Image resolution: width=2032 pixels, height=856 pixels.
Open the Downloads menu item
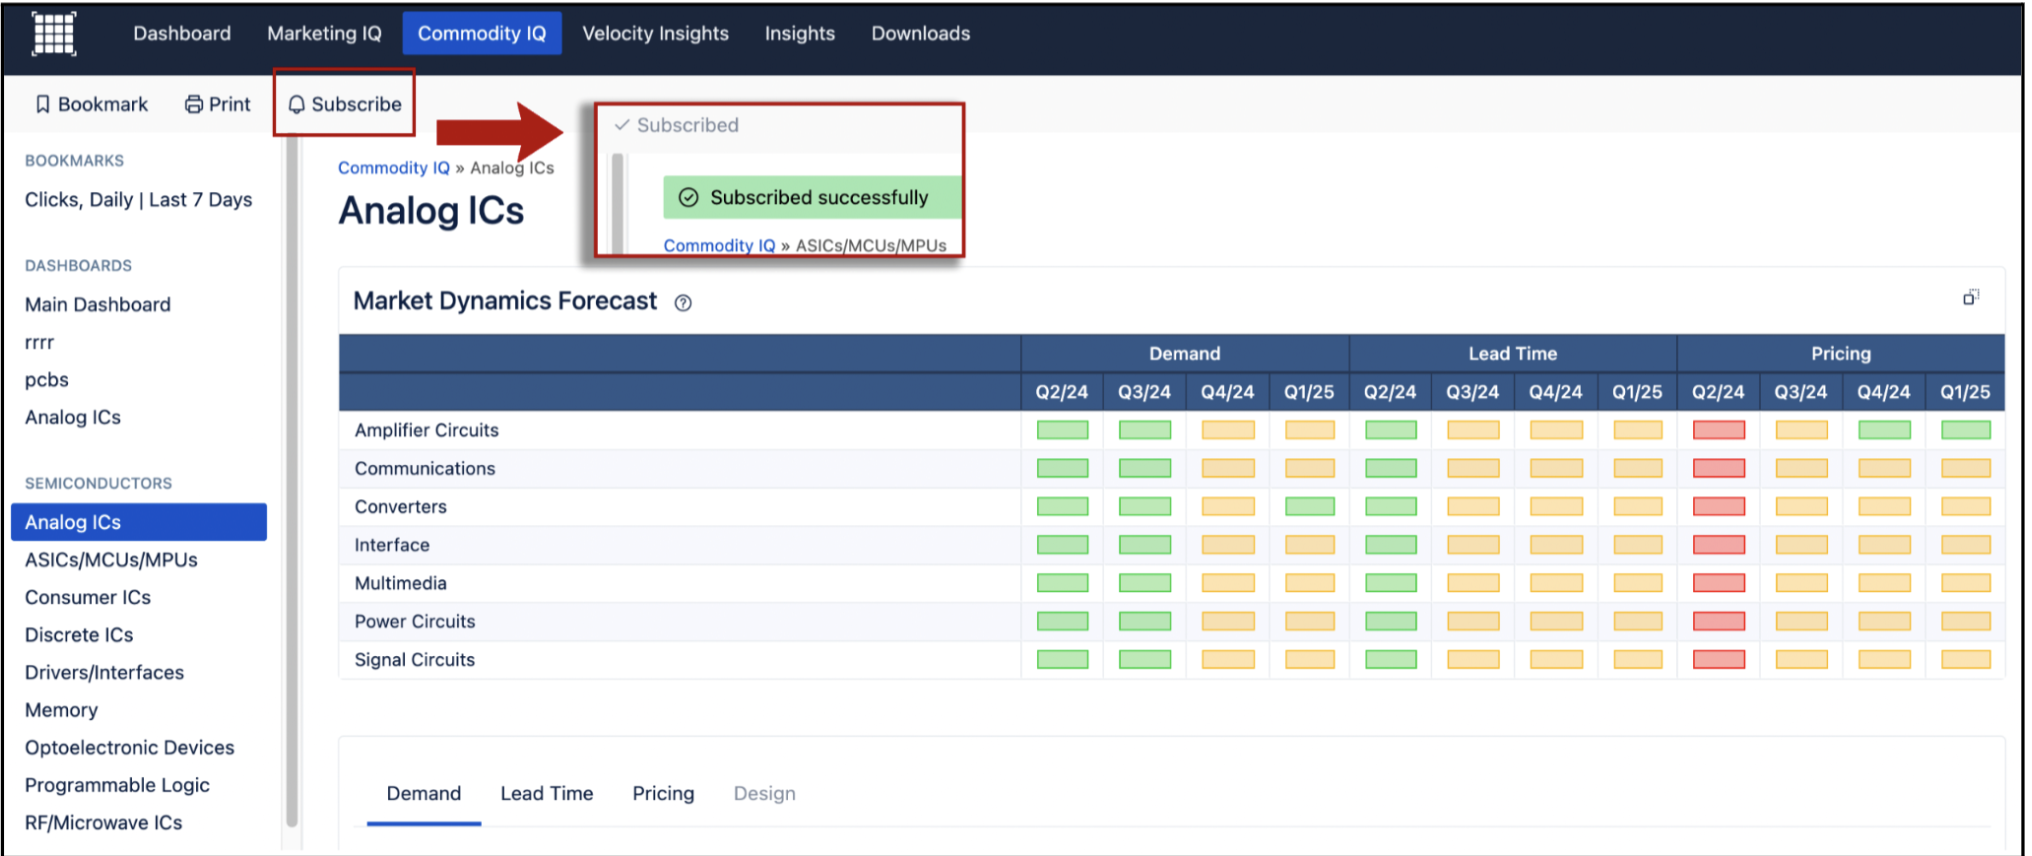point(920,34)
